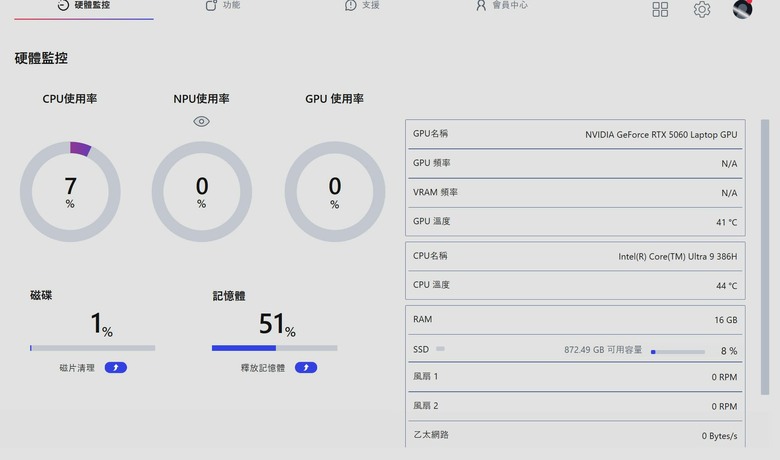Select the GPU 頻率 'N/A' value
Screen dimensions: 780x460
click(x=729, y=164)
